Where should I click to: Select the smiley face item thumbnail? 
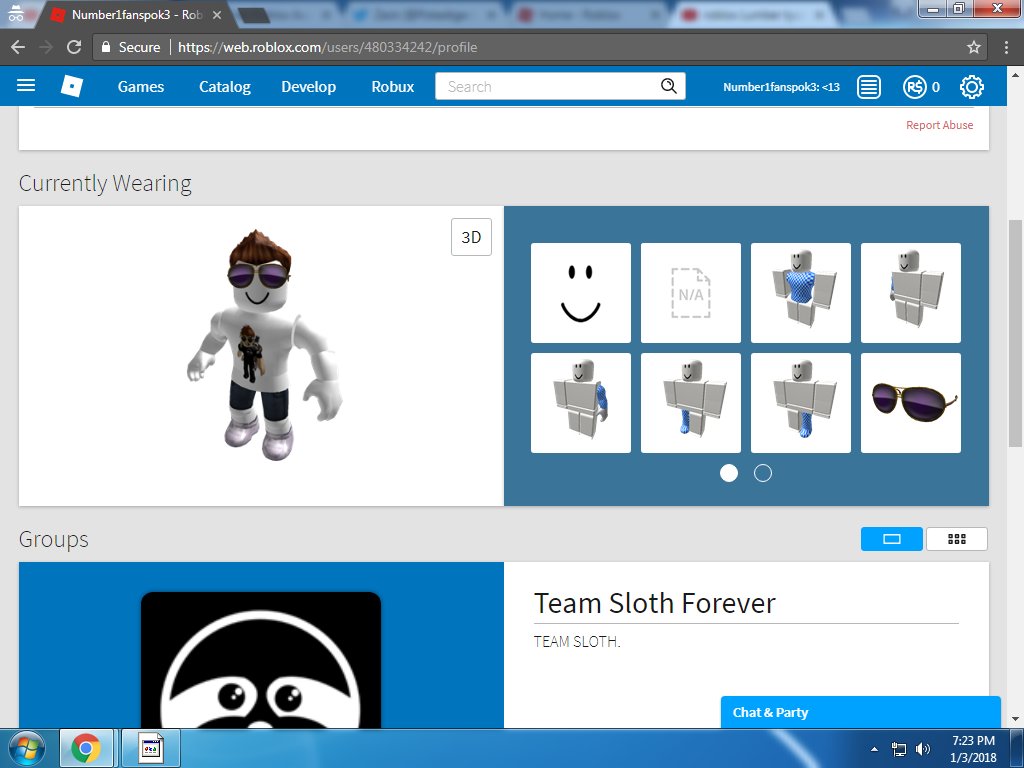(581, 293)
